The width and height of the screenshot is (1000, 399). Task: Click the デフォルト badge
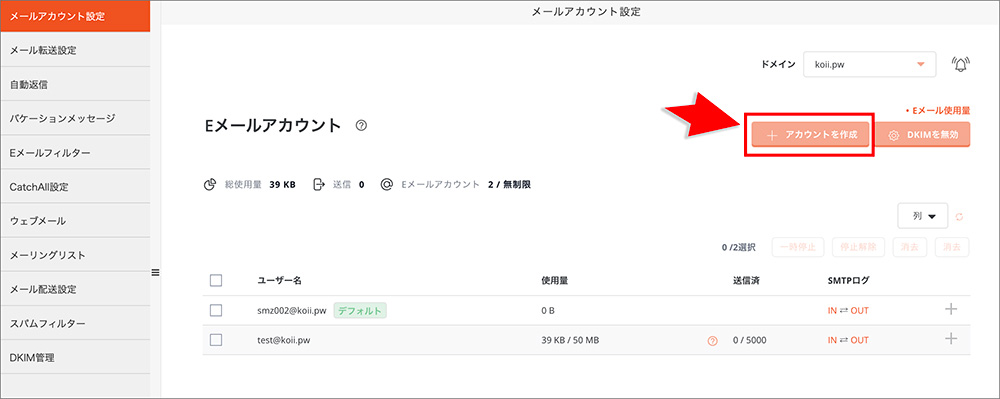coord(360,310)
